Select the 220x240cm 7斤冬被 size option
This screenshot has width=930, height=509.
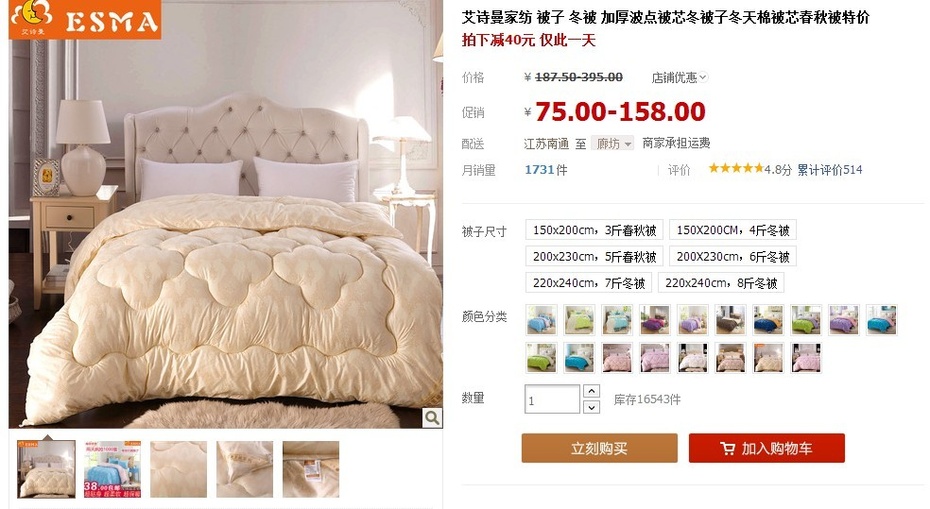(588, 283)
